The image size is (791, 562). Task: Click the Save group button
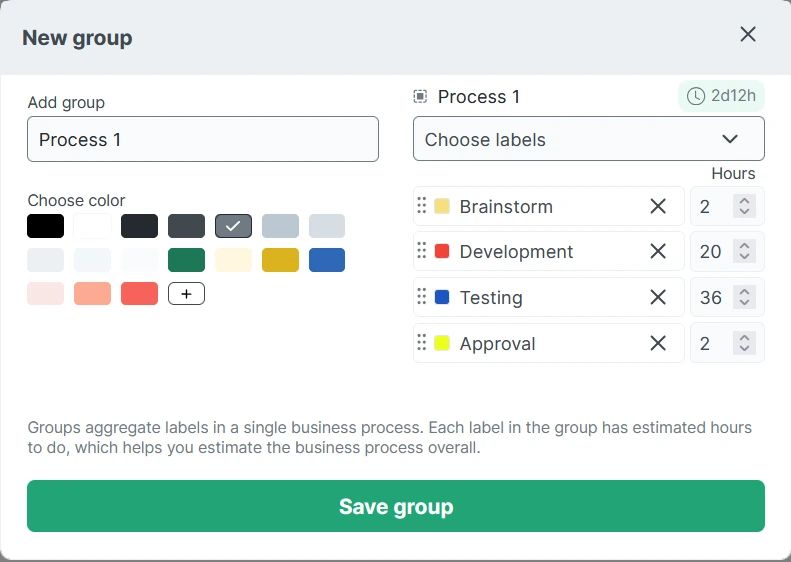[396, 506]
